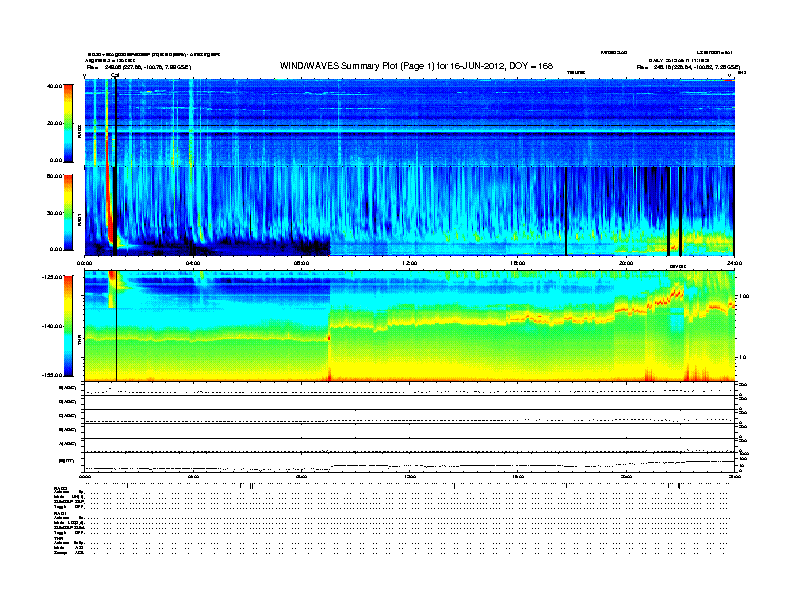This screenshot has width=792, height=612.
Task: Click the TNR color scale bar
Action: point(68,326)
